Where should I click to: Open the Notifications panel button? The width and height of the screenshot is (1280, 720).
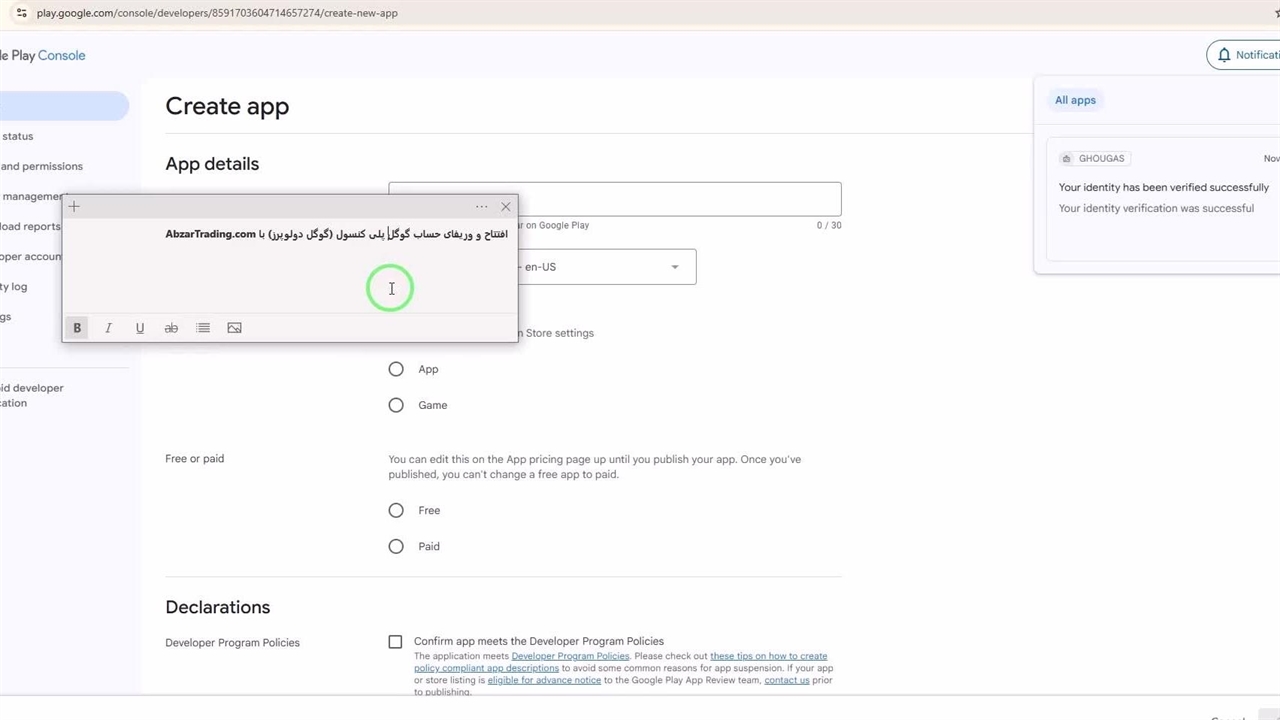coord(1243,55)
